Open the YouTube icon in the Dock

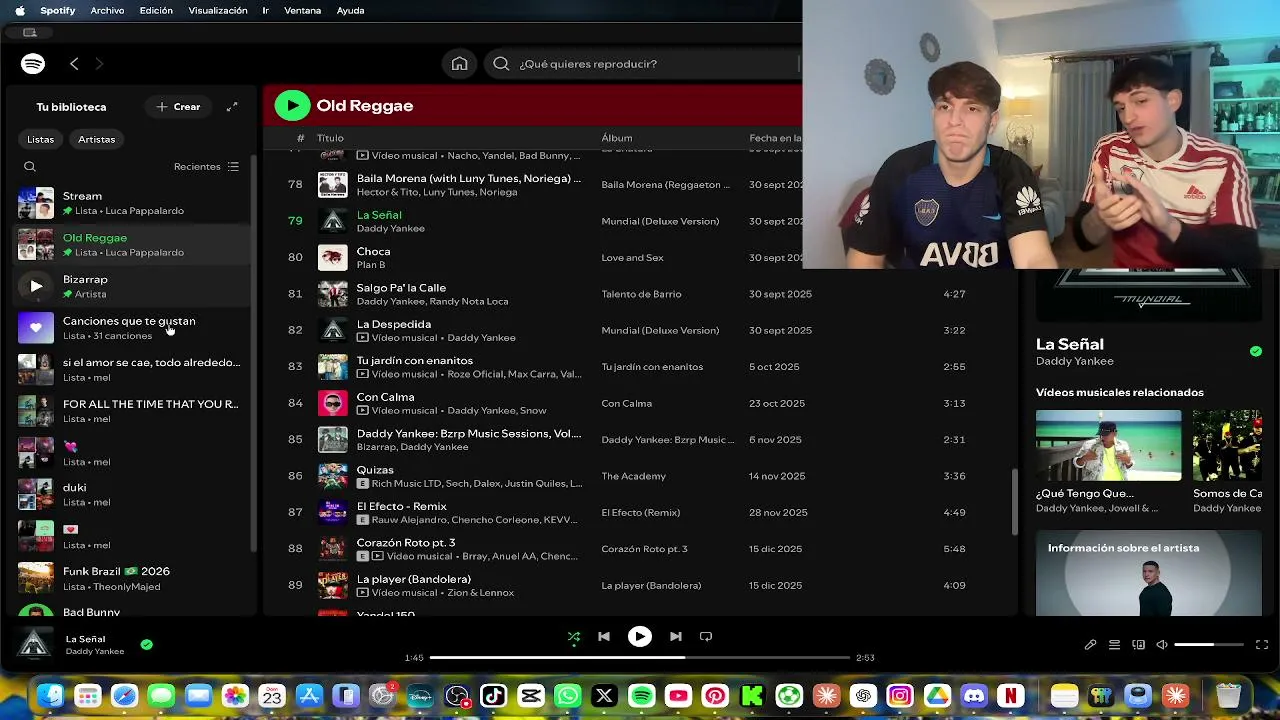678,695
